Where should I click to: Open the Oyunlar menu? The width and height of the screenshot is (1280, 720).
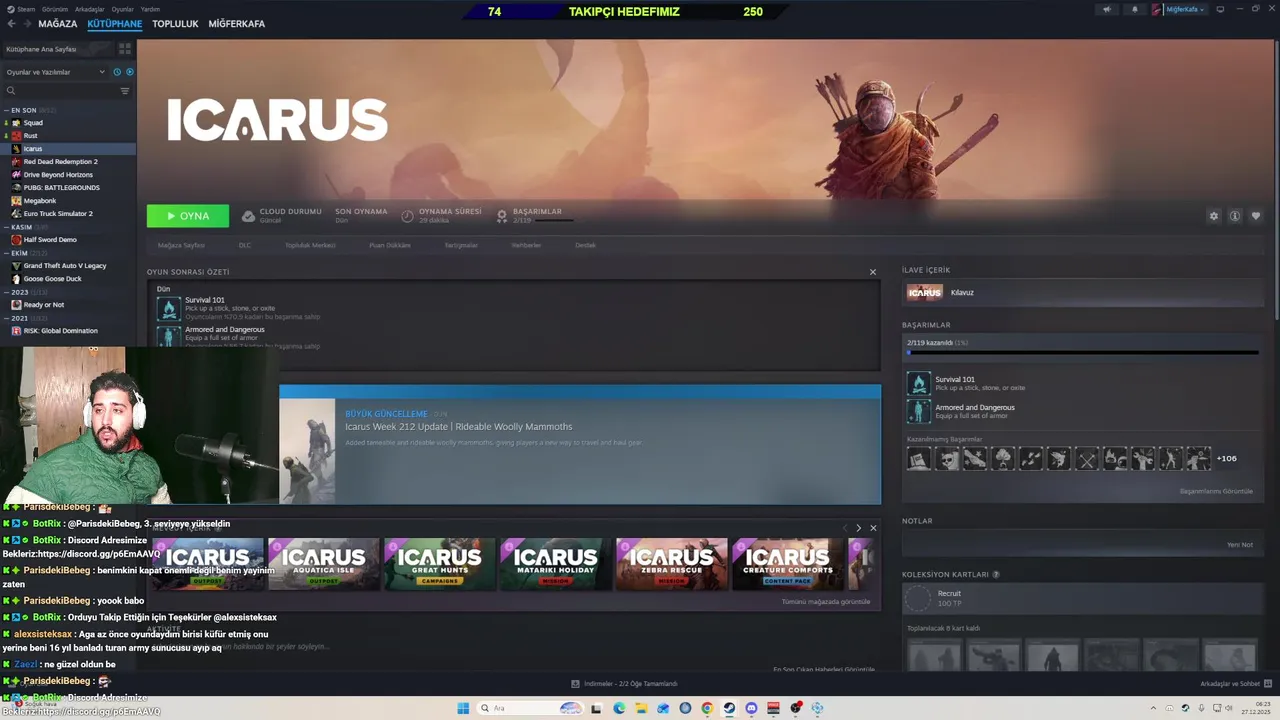122,9
